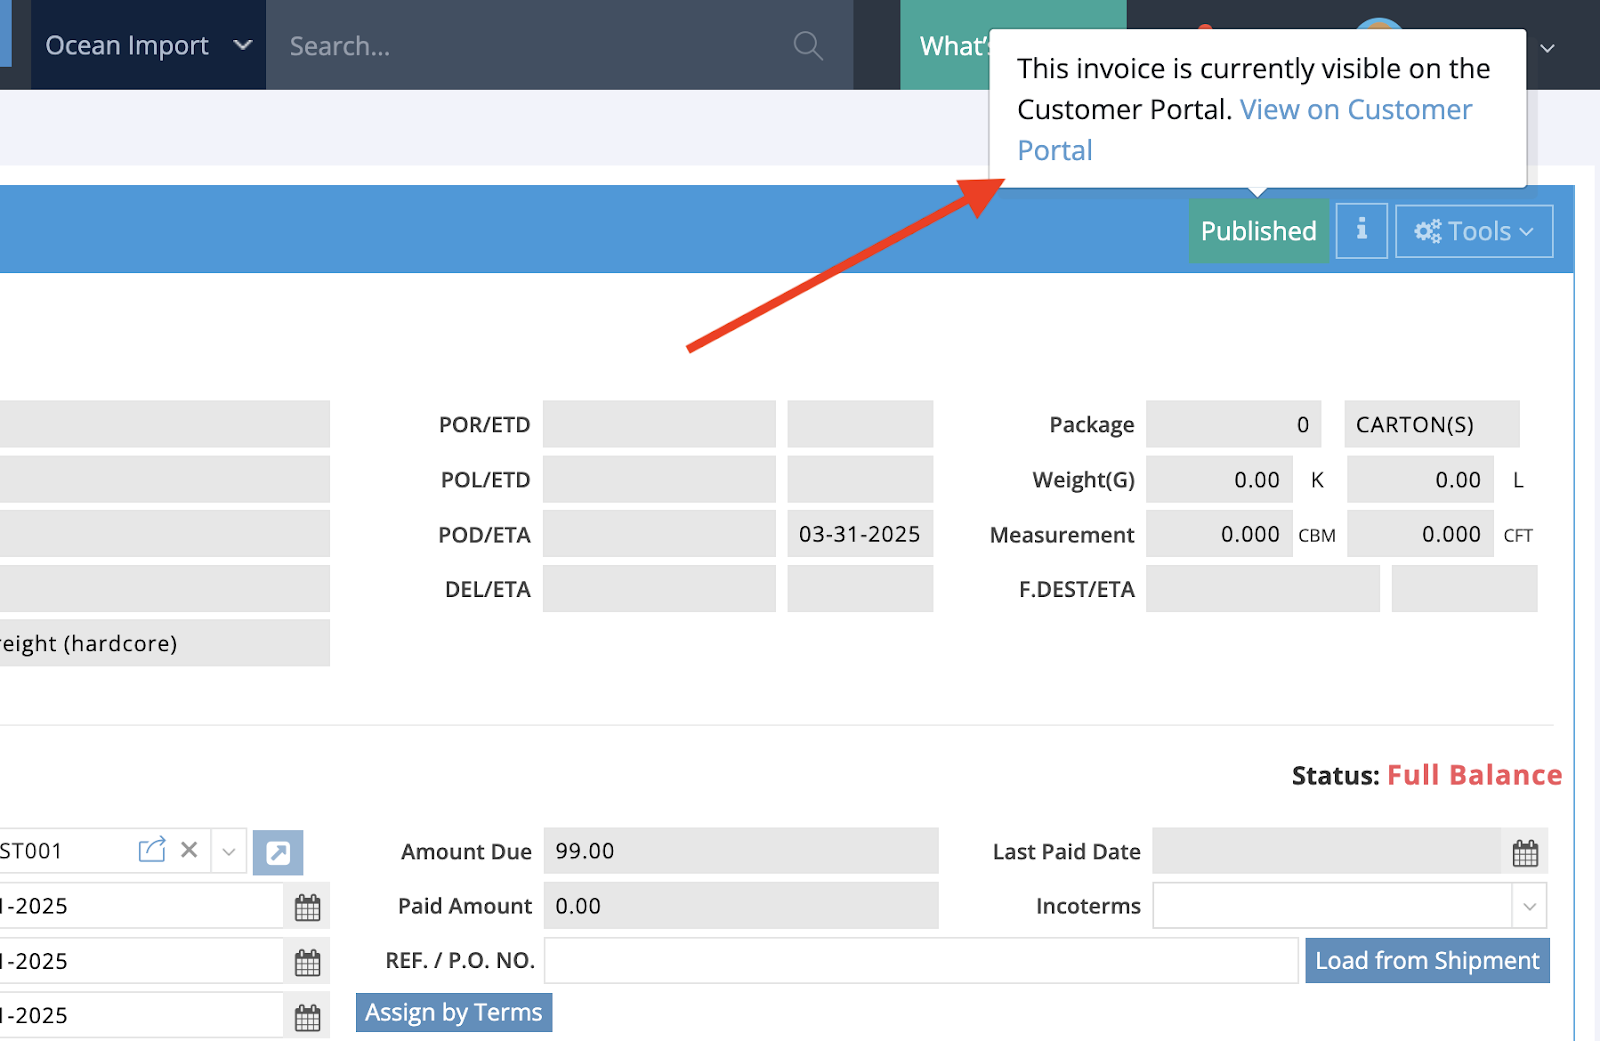Image resolution: width=1600 pixels, height=1041 pixels.
Task: Click the blue arrow button next to ST001
Action: point(278,852)
